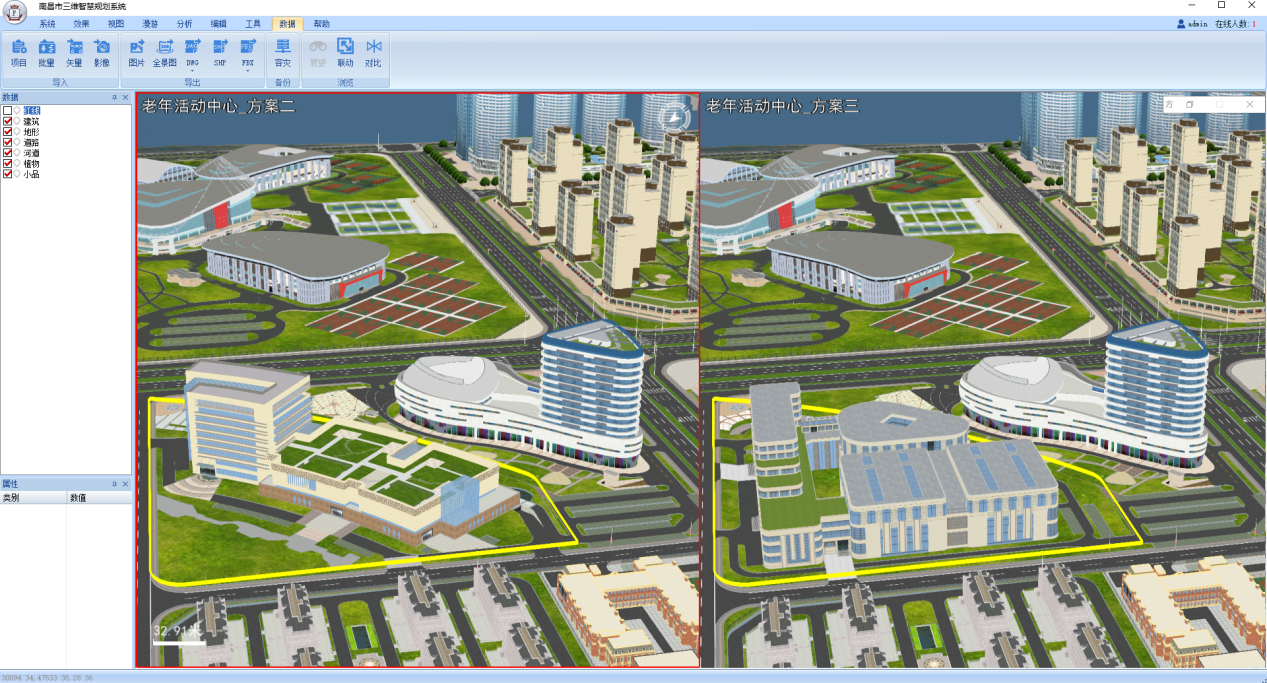The image size is (1267, 683).
Task: Toggle the 道路 layer checkbox
Action: [8, 142]
